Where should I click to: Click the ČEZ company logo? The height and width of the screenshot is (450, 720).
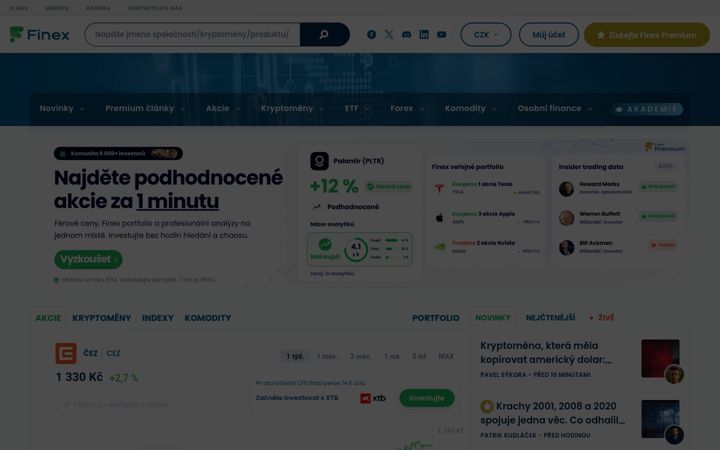(x=66, y=353)
